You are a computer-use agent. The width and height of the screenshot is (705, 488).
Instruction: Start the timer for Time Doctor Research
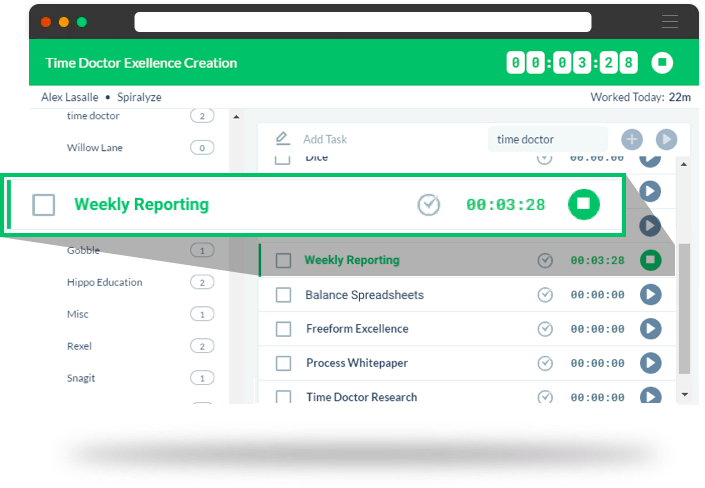point(651,396)
